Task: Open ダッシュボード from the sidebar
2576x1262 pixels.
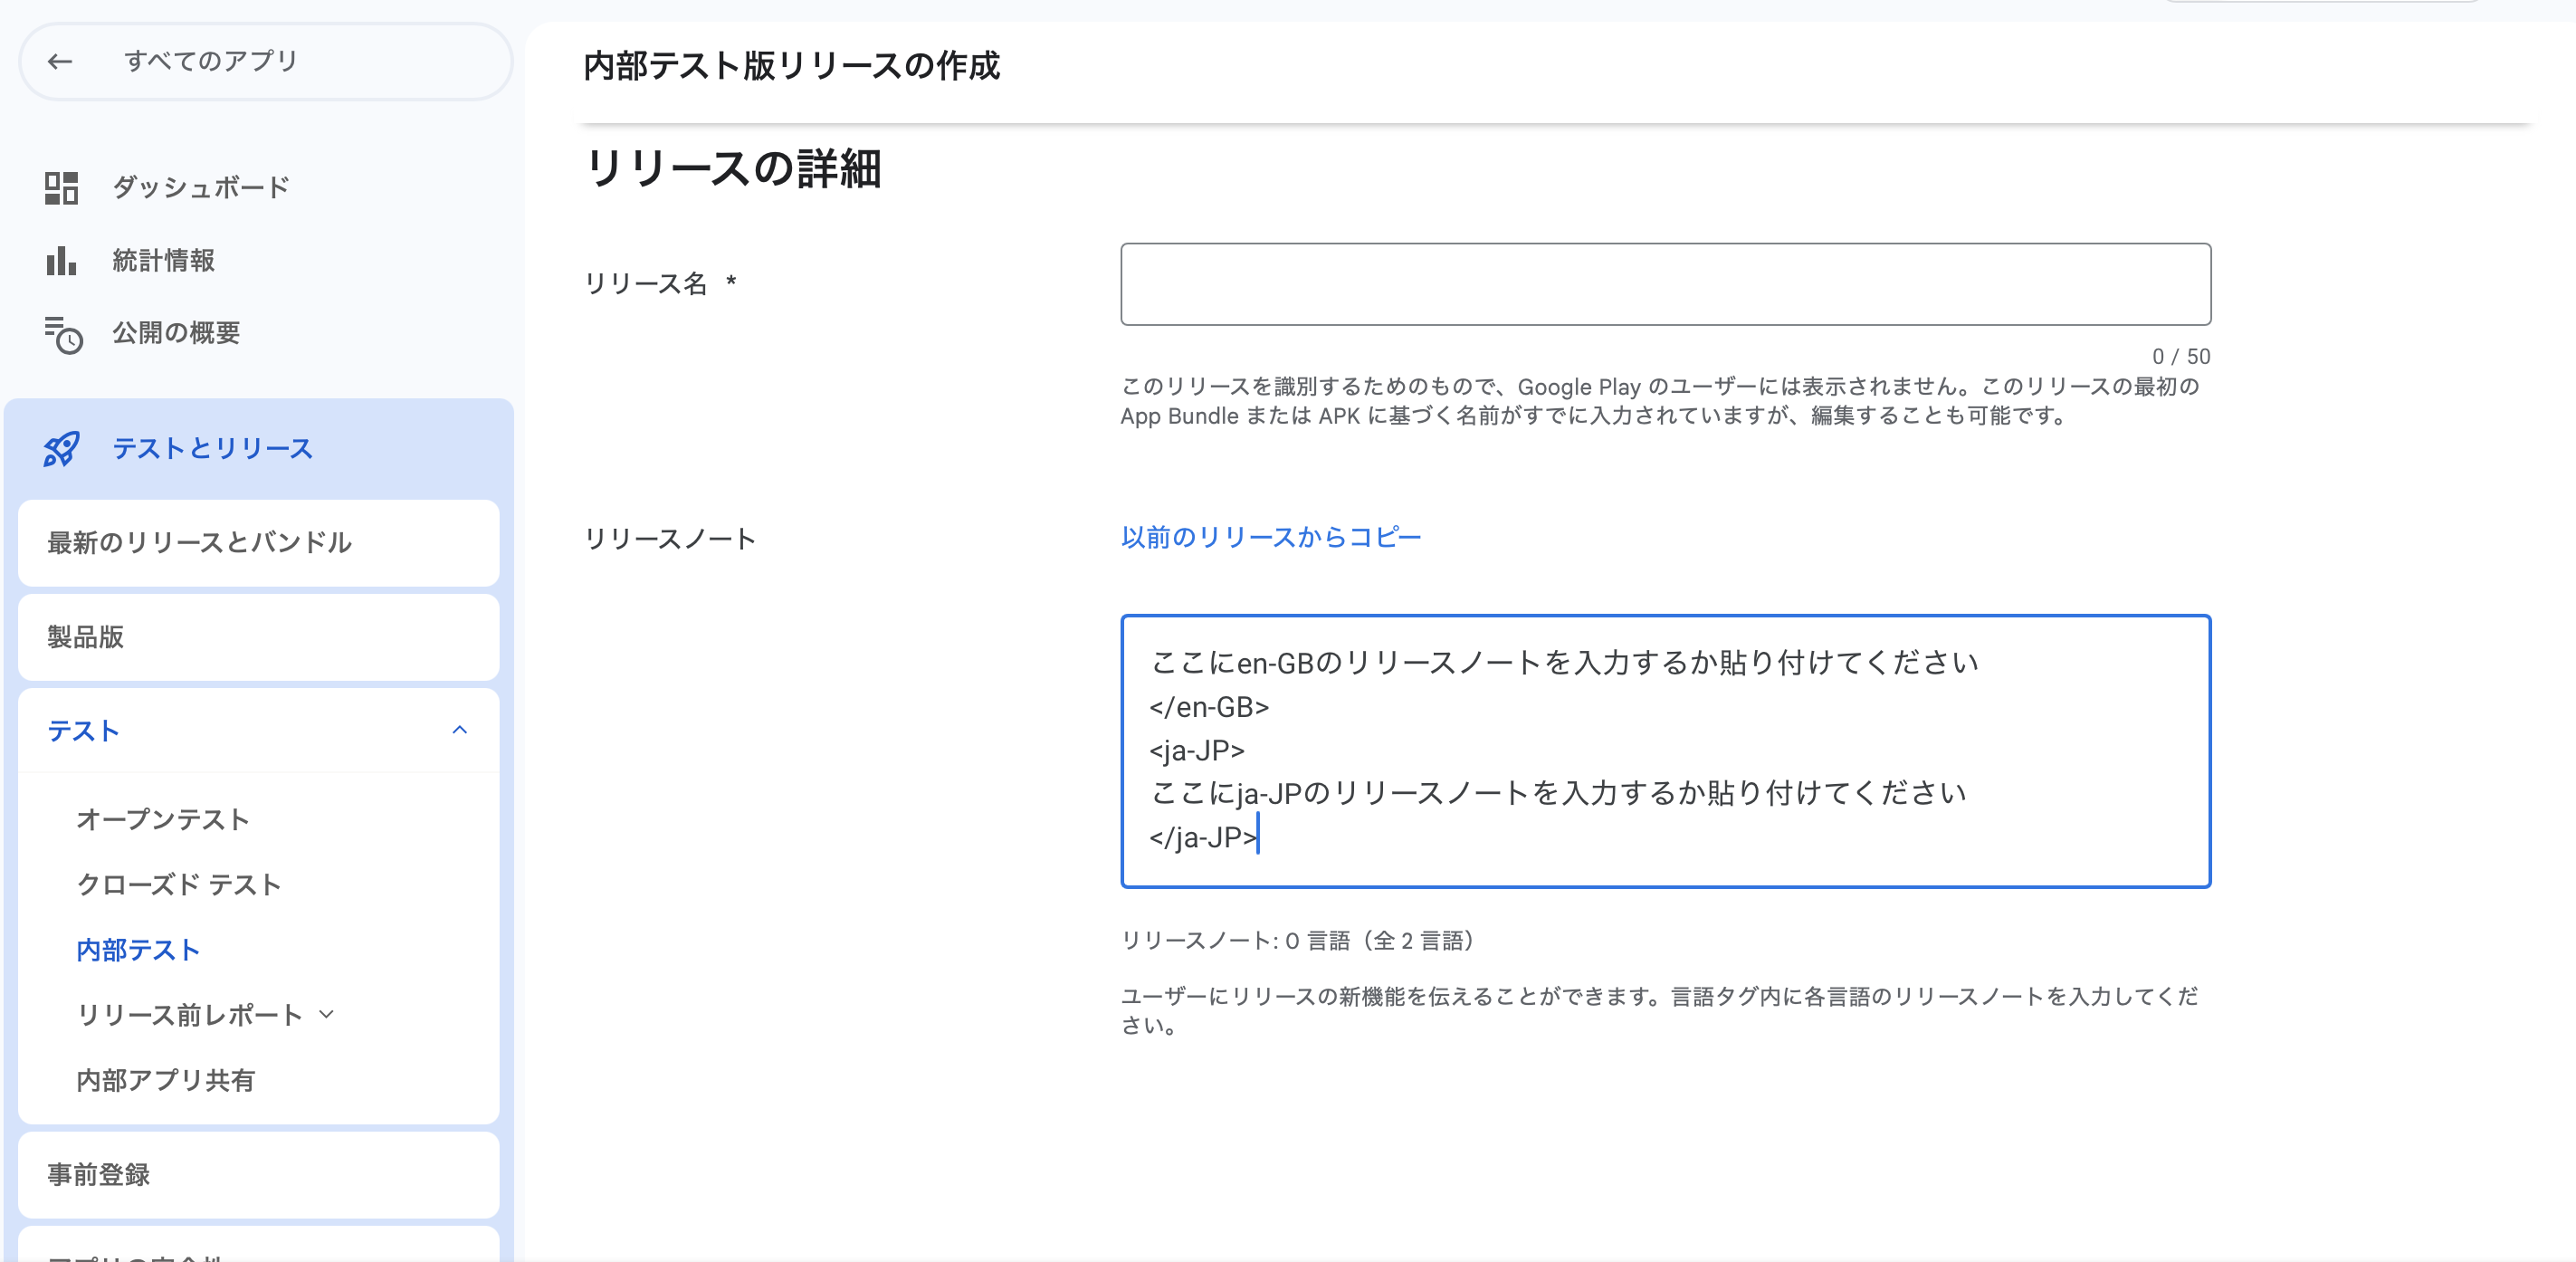Action: click(x=200, y=187)
